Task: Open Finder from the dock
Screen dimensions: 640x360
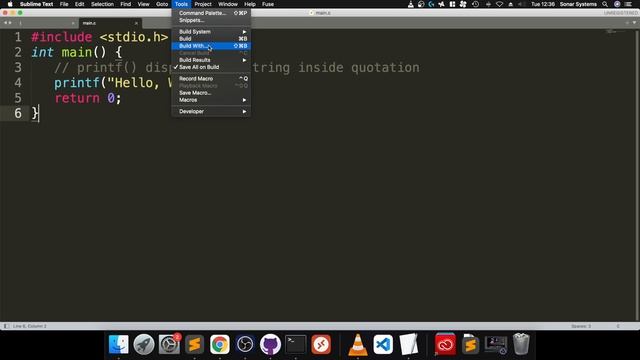Action: [119, 344]
